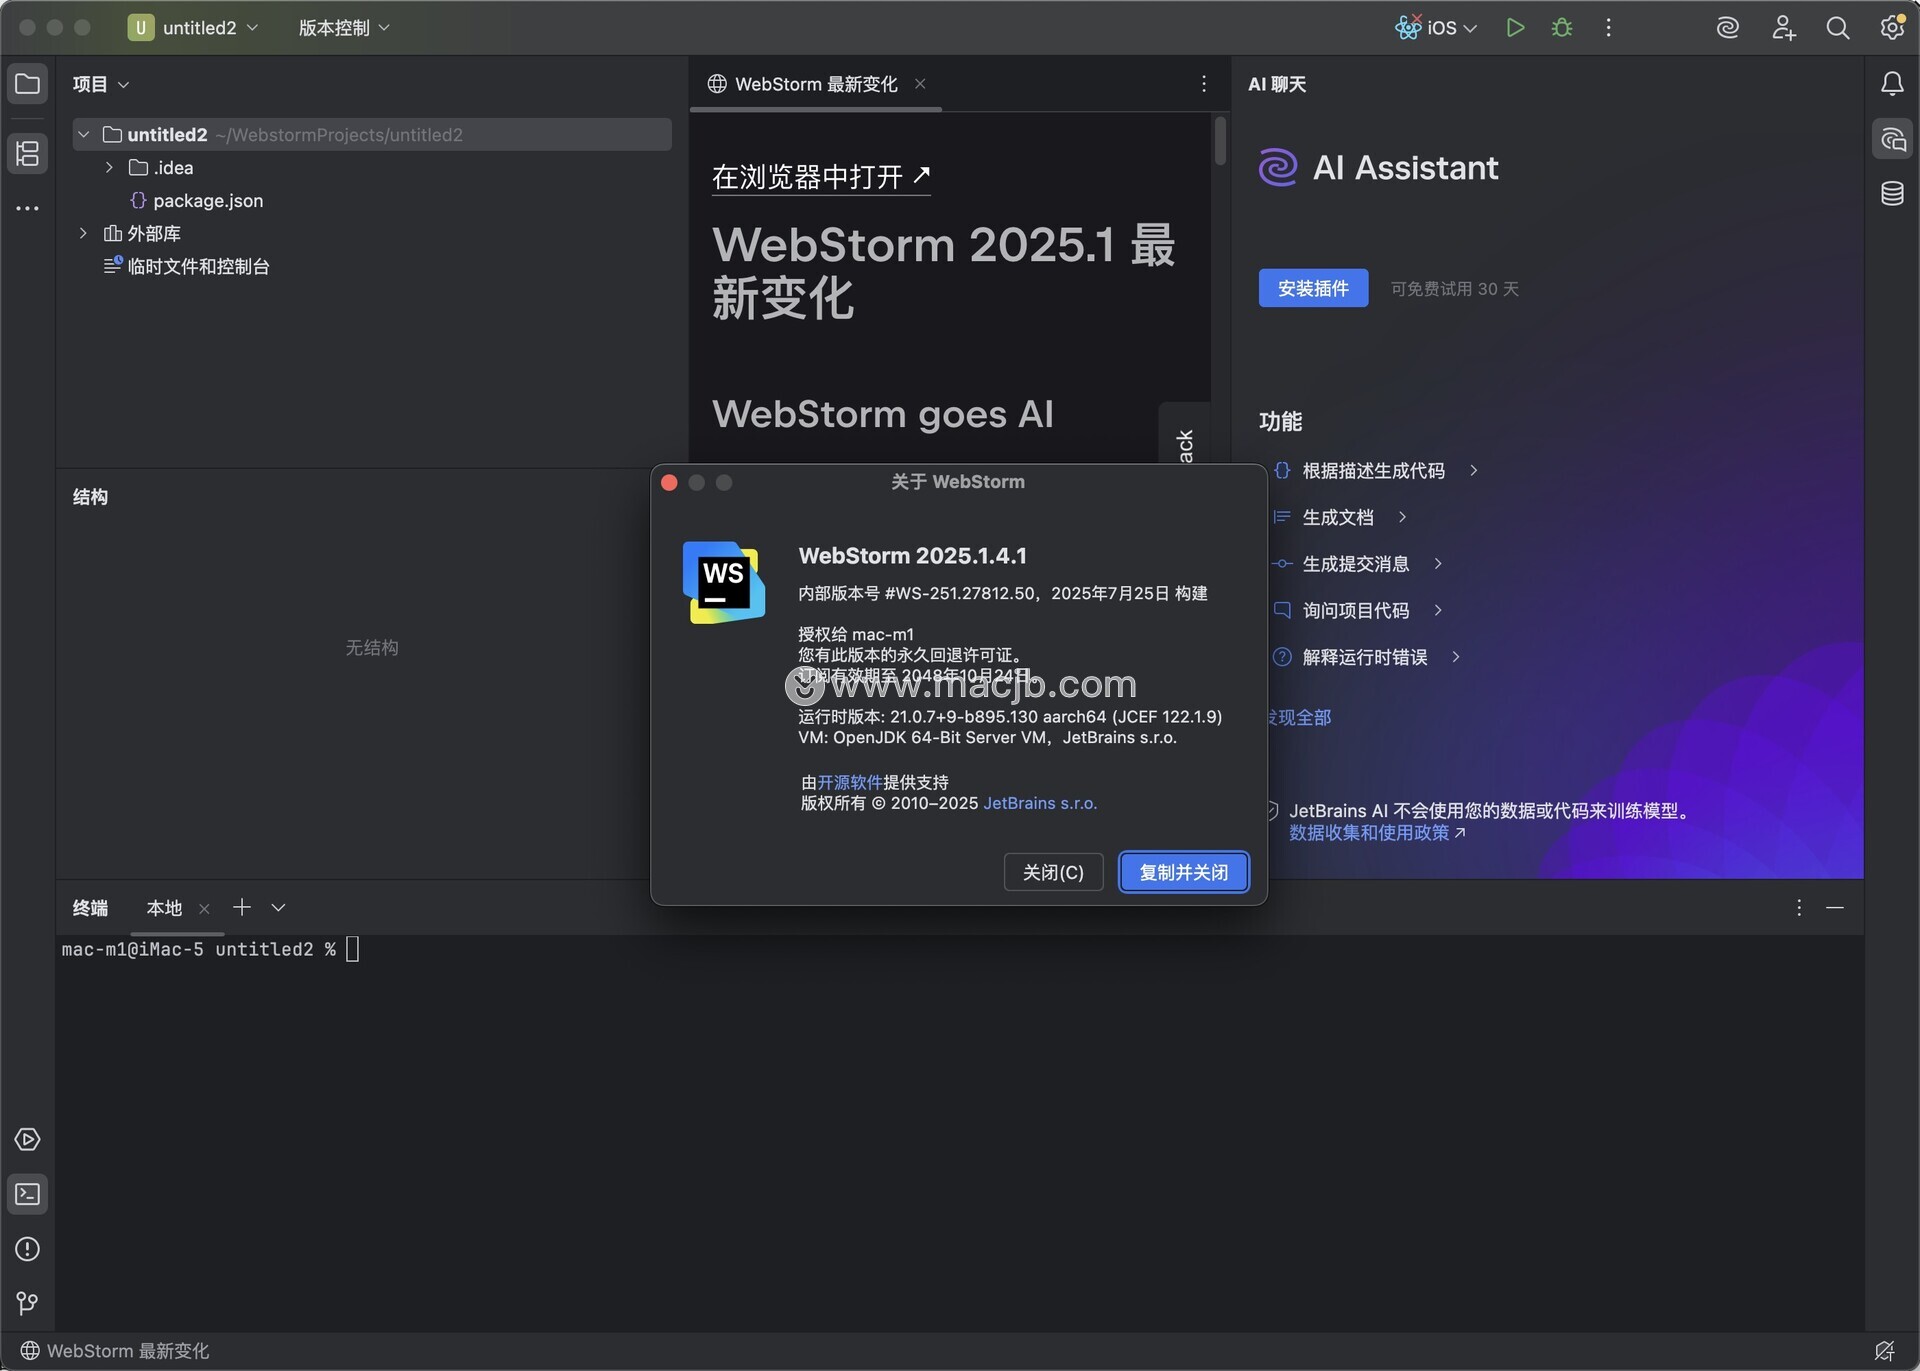Select 临时文件和控制台 in project tree
The image size is (1920, 1371).
198,267
